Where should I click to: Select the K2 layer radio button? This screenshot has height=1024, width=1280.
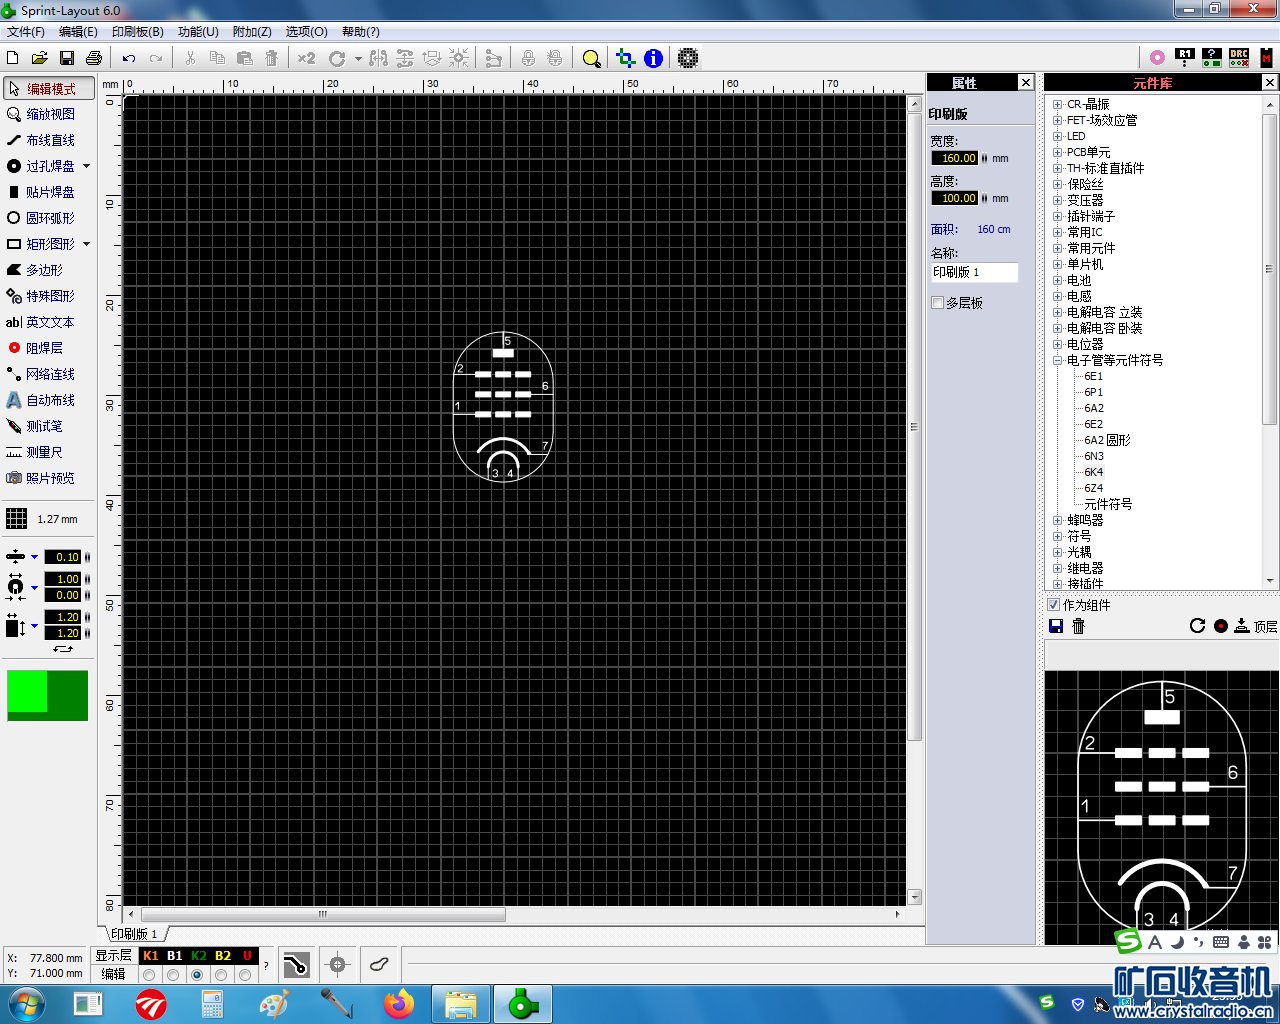[x=197, y=975]
